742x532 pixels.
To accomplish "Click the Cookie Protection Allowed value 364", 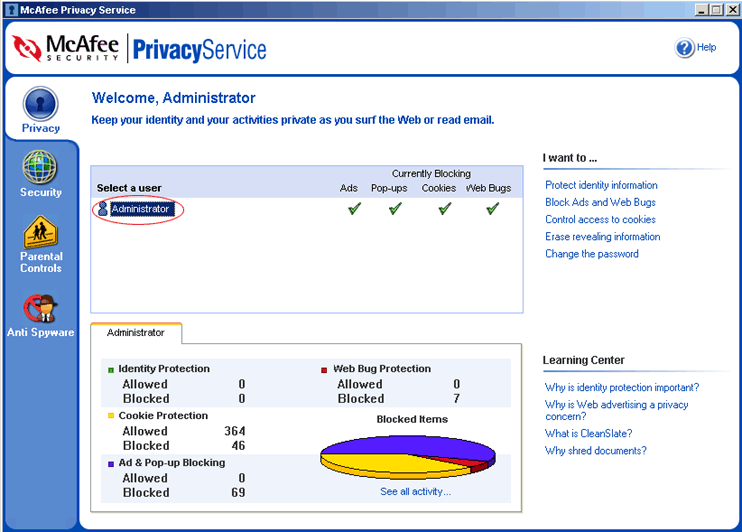I will point(235,431).
